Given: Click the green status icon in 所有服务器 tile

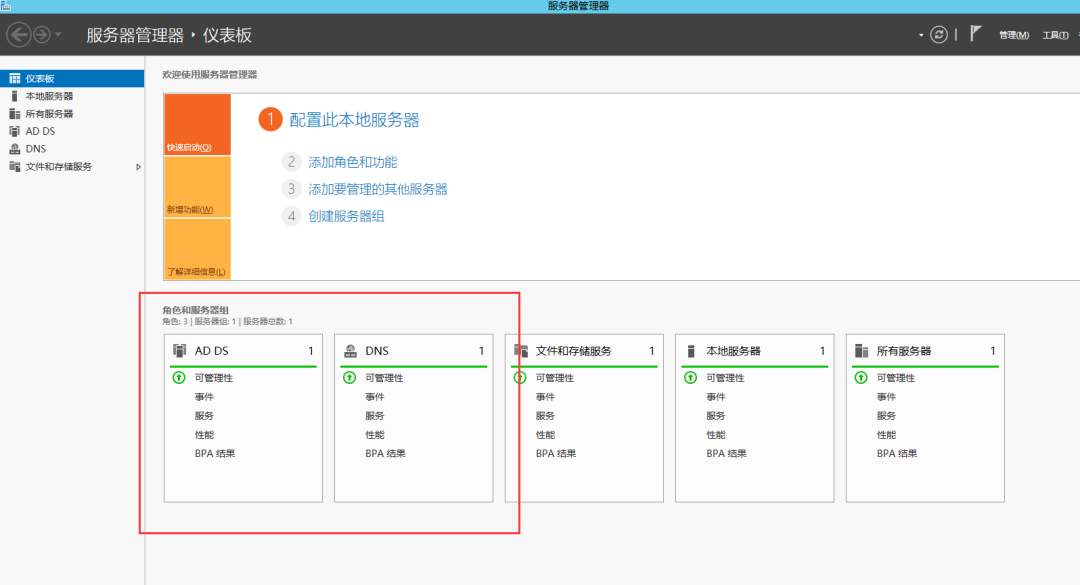Looking at the screenshot, I should tap(861, 378).
